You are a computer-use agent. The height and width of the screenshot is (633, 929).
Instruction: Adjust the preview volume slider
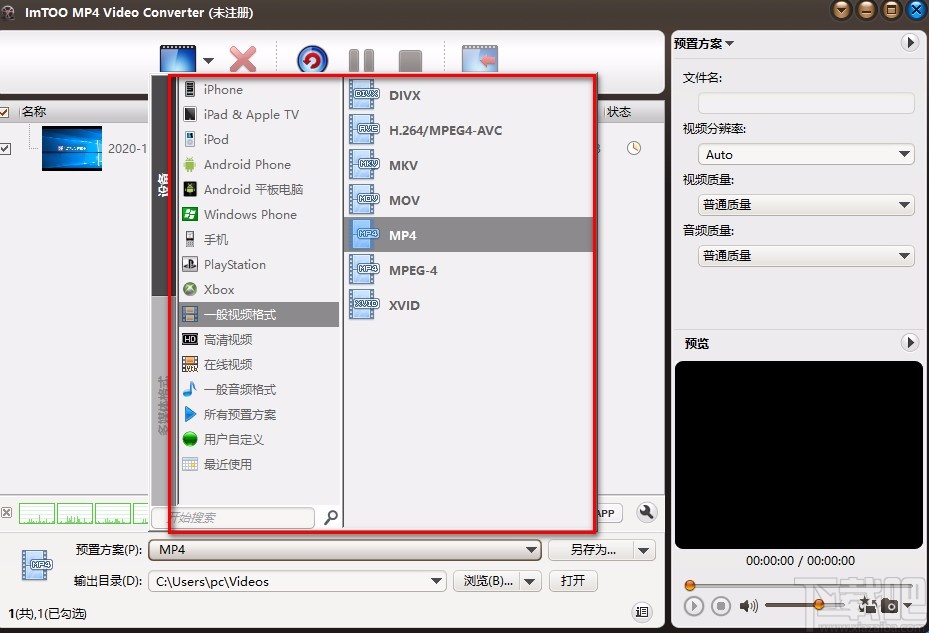805,605
